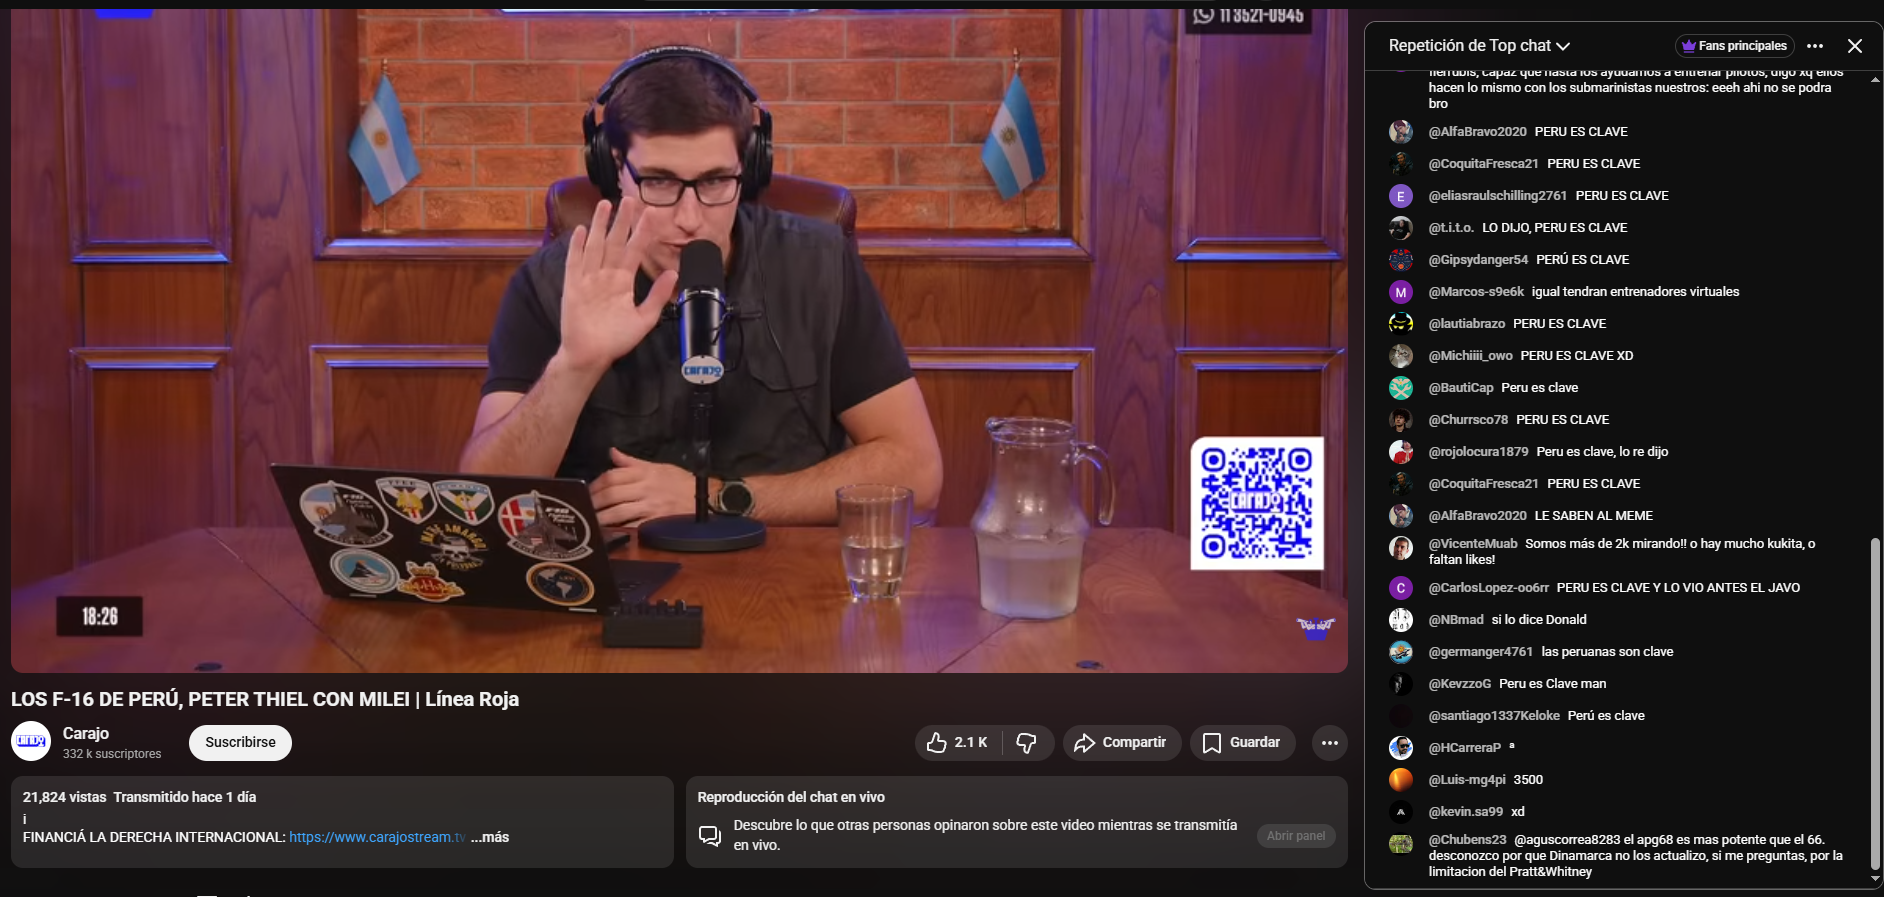Select @germanger4761 username in chat

click(1481, 652)
